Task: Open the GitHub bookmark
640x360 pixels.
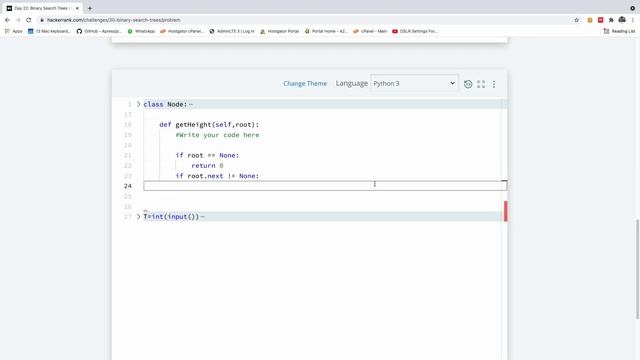Action: 99,31
